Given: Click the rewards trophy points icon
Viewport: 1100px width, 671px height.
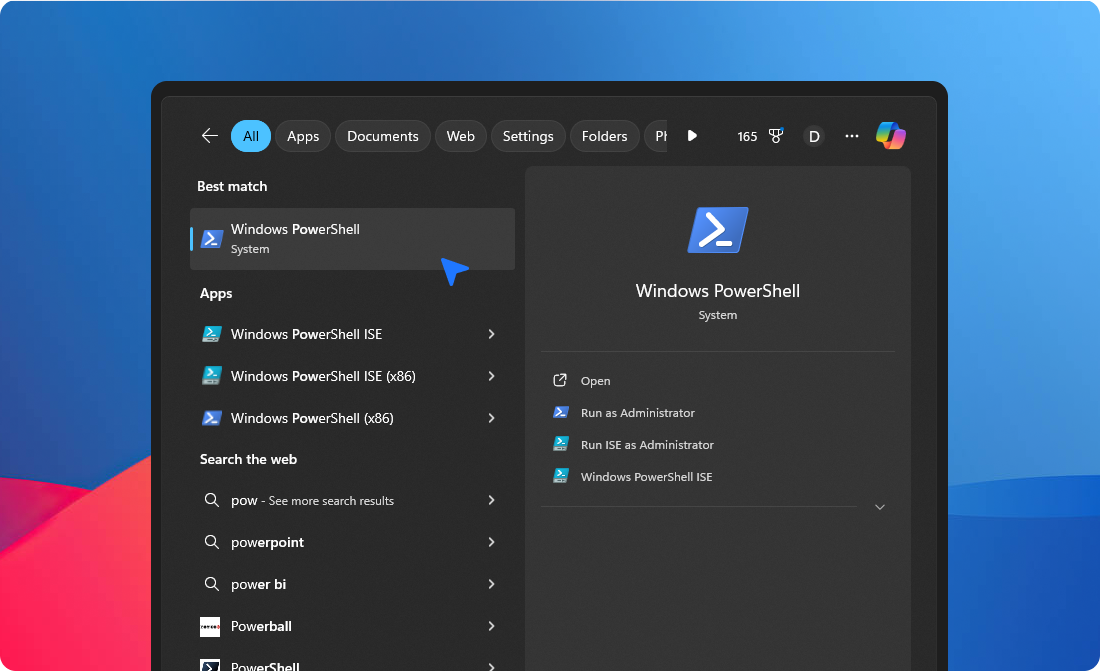Looking at the screenshot, I should click(x=775, y=136).
